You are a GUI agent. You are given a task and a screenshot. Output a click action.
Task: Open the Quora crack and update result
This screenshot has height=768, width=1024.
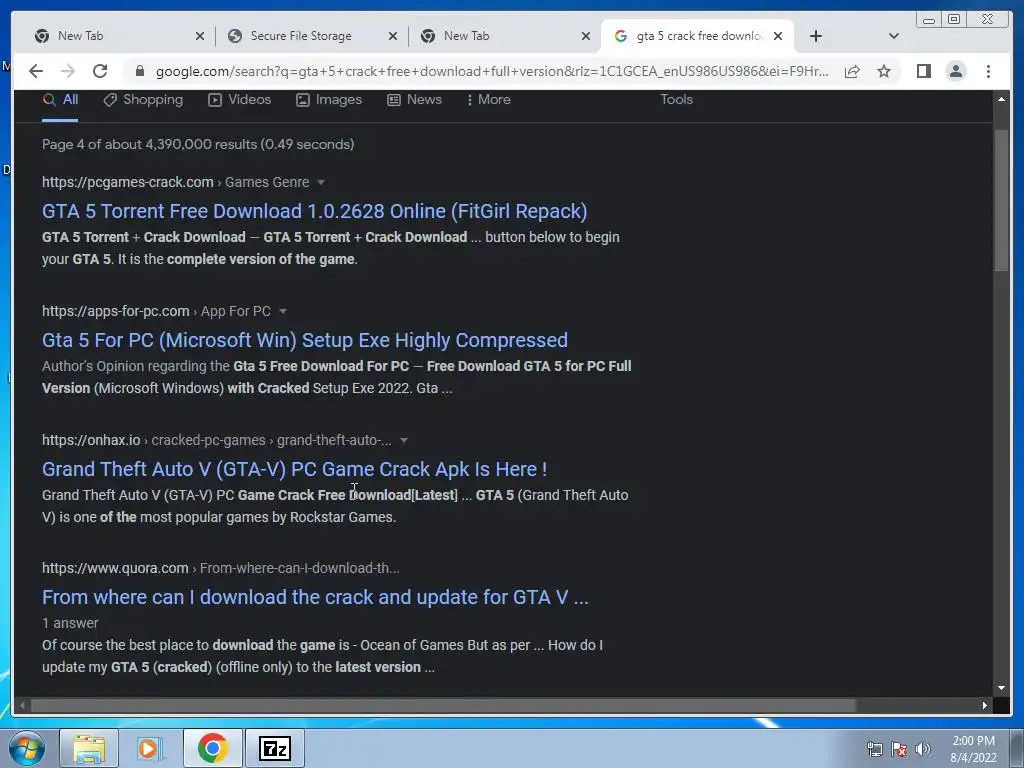point(315,597)
